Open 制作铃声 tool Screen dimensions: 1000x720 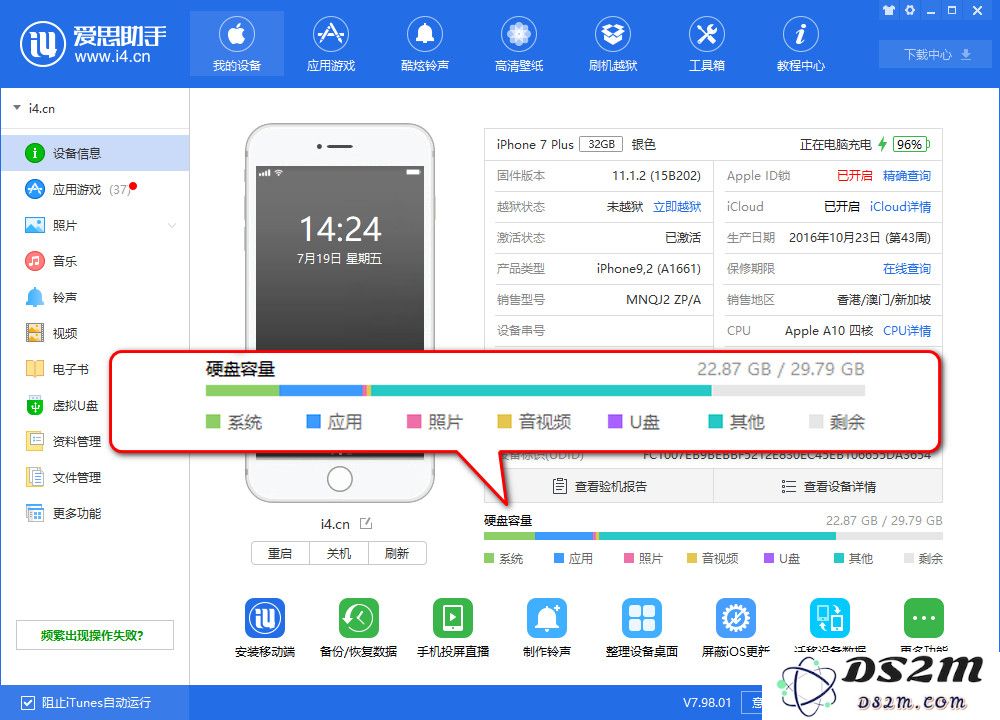coord(547,618)
